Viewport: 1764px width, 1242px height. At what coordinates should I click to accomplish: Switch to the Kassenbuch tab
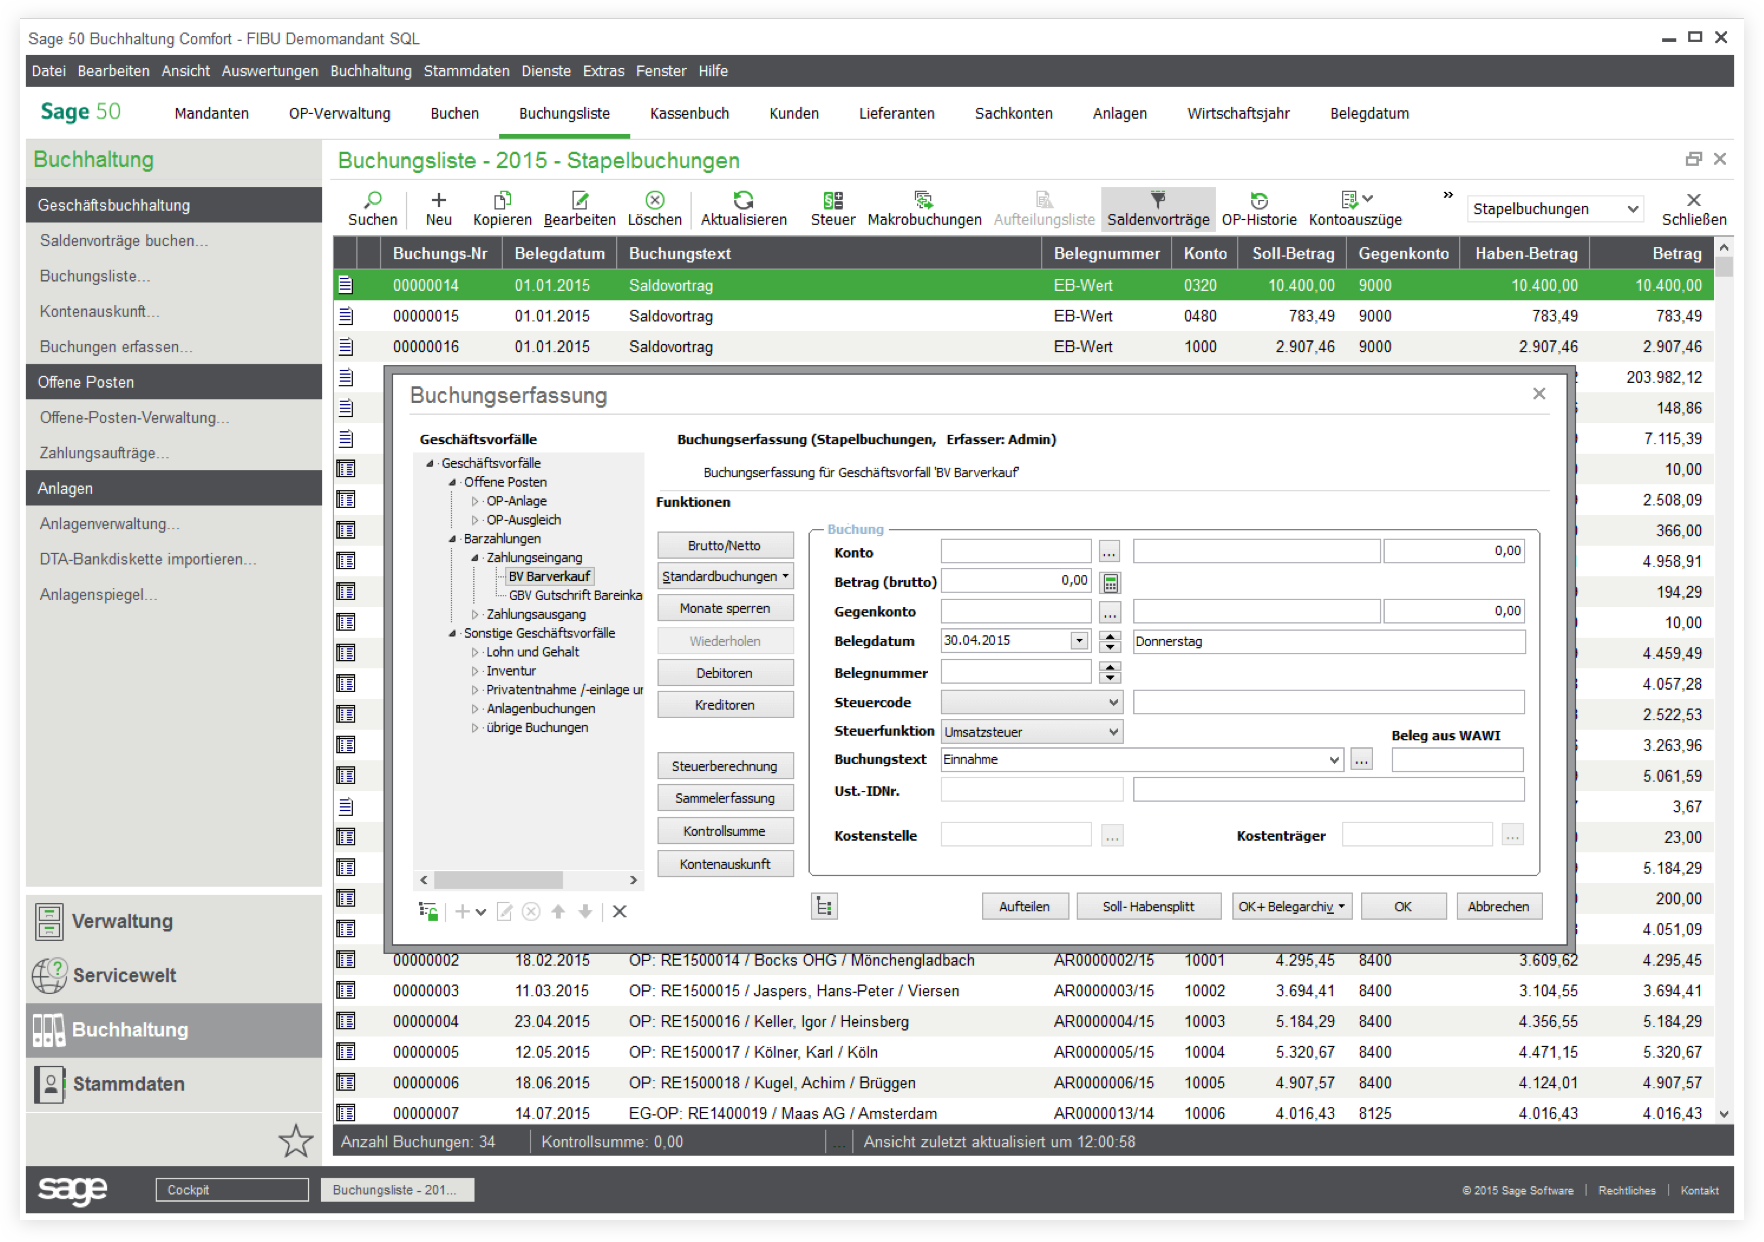(x=689, y=114)
